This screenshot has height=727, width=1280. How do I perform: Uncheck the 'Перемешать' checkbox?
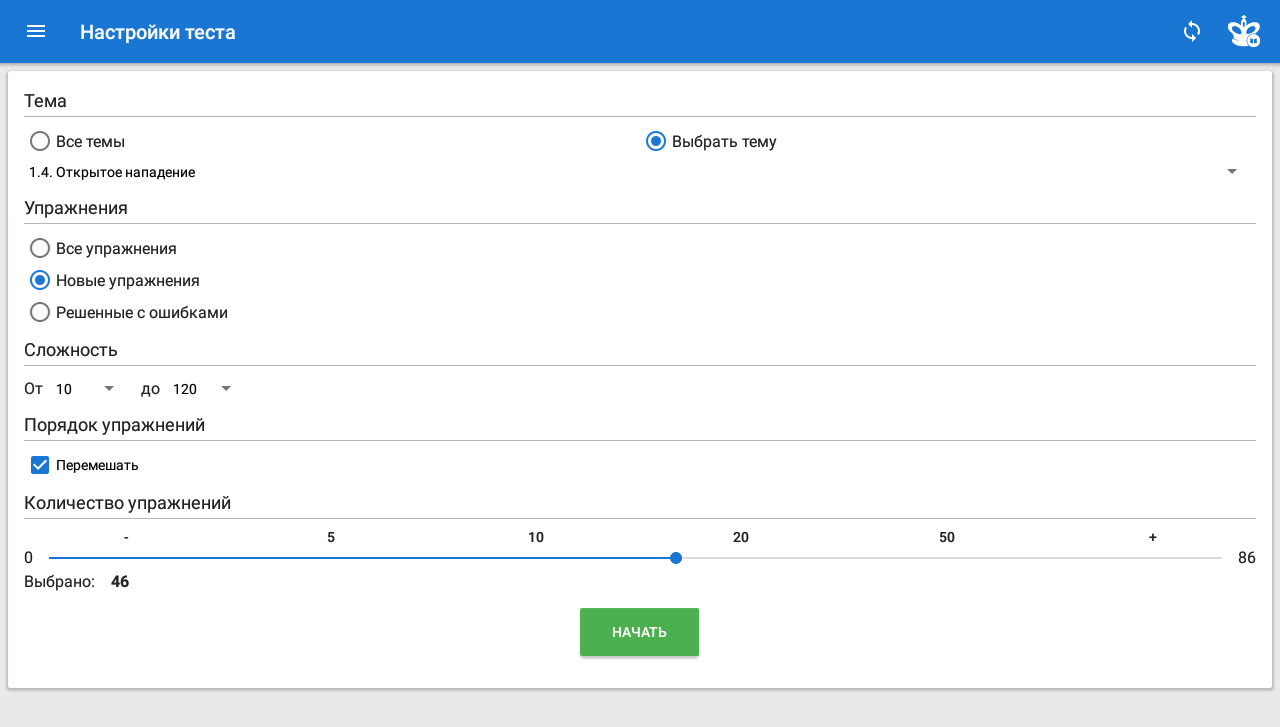click(40, 465)
